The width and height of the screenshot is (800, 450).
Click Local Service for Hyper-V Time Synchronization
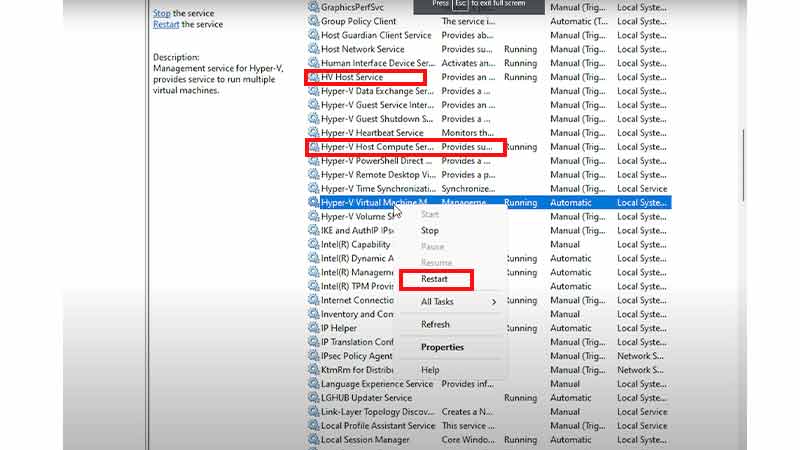[x=642, y=188]
